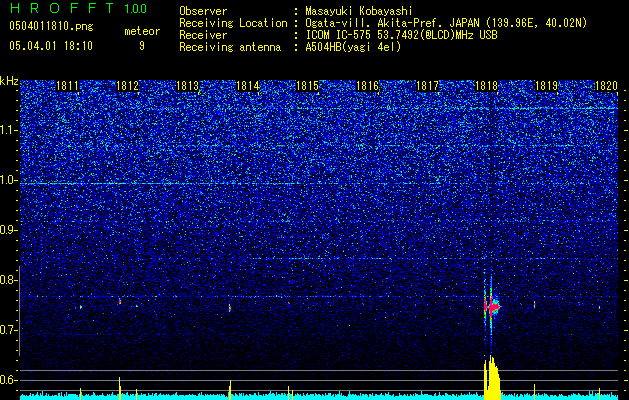Click the 1.1 frequency axis label
This screenshot has height=400, width=629.
(9, 130)
